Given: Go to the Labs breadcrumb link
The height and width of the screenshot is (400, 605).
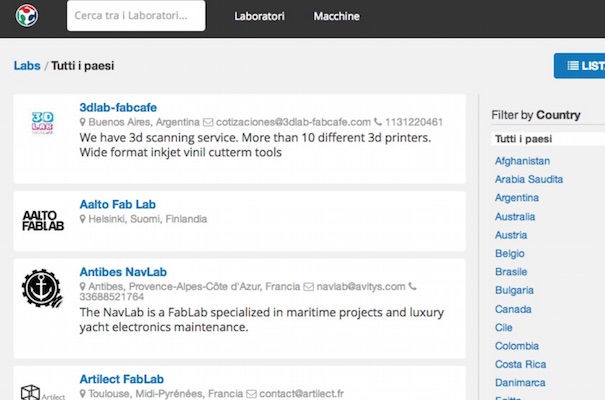Looking at the screenshot, I should (x=27, y=66).
